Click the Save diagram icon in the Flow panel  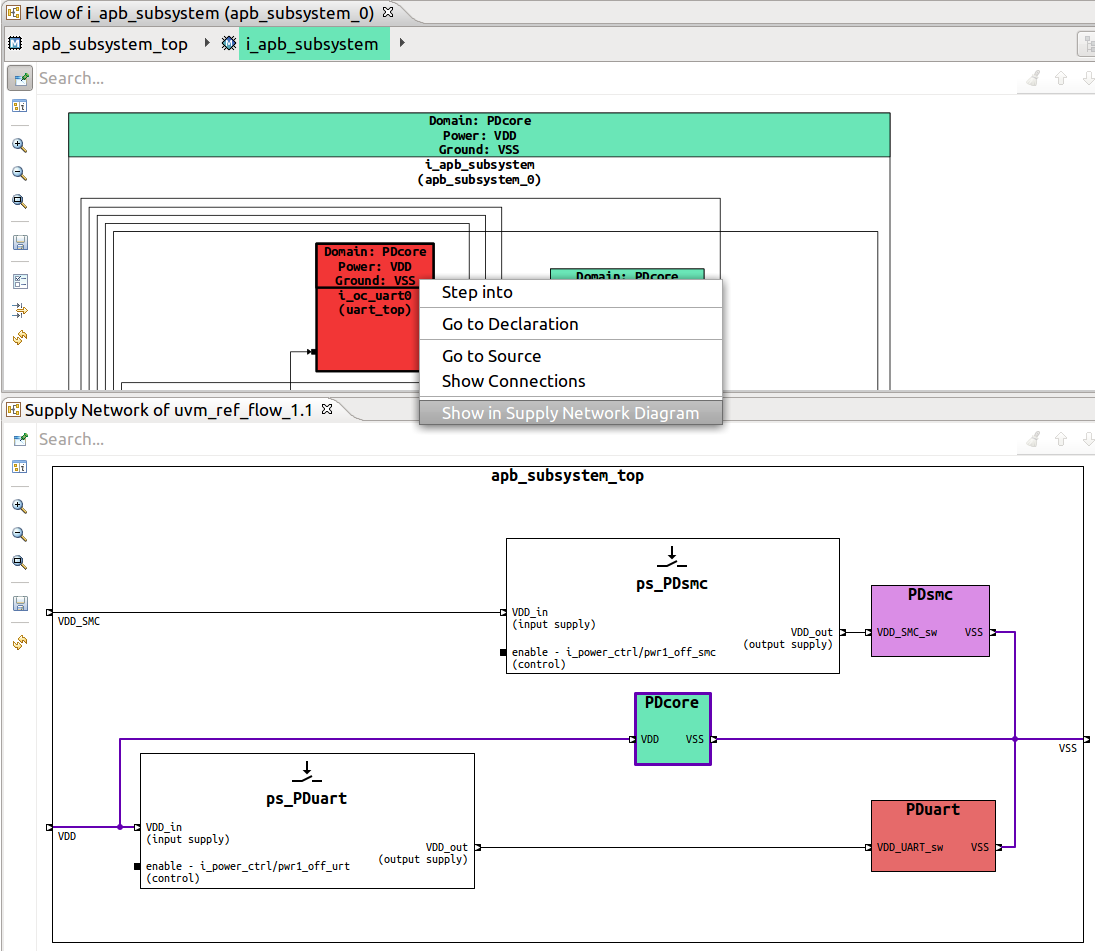pyautogui.click(x=19, y=241)
